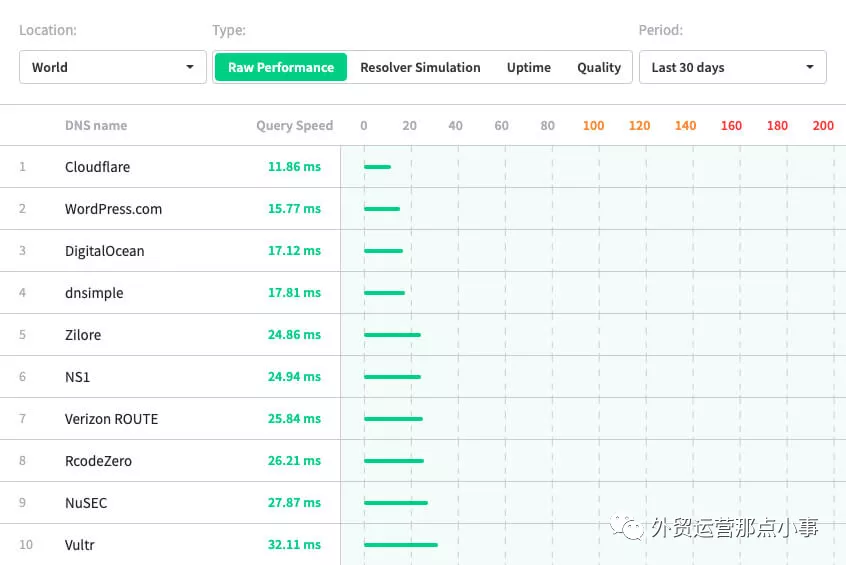846x565 pixels.
Task: Click the WordPress.com speed bar
Action: pyautogui.click(x=382, y=209)
